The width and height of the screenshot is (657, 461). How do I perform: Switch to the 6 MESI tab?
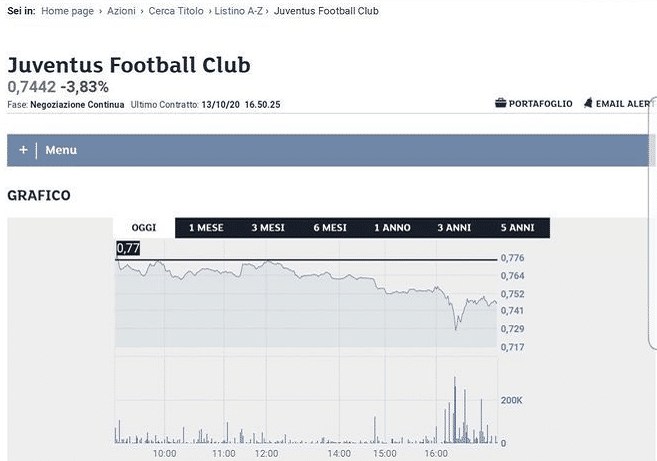tap(330, 228)
